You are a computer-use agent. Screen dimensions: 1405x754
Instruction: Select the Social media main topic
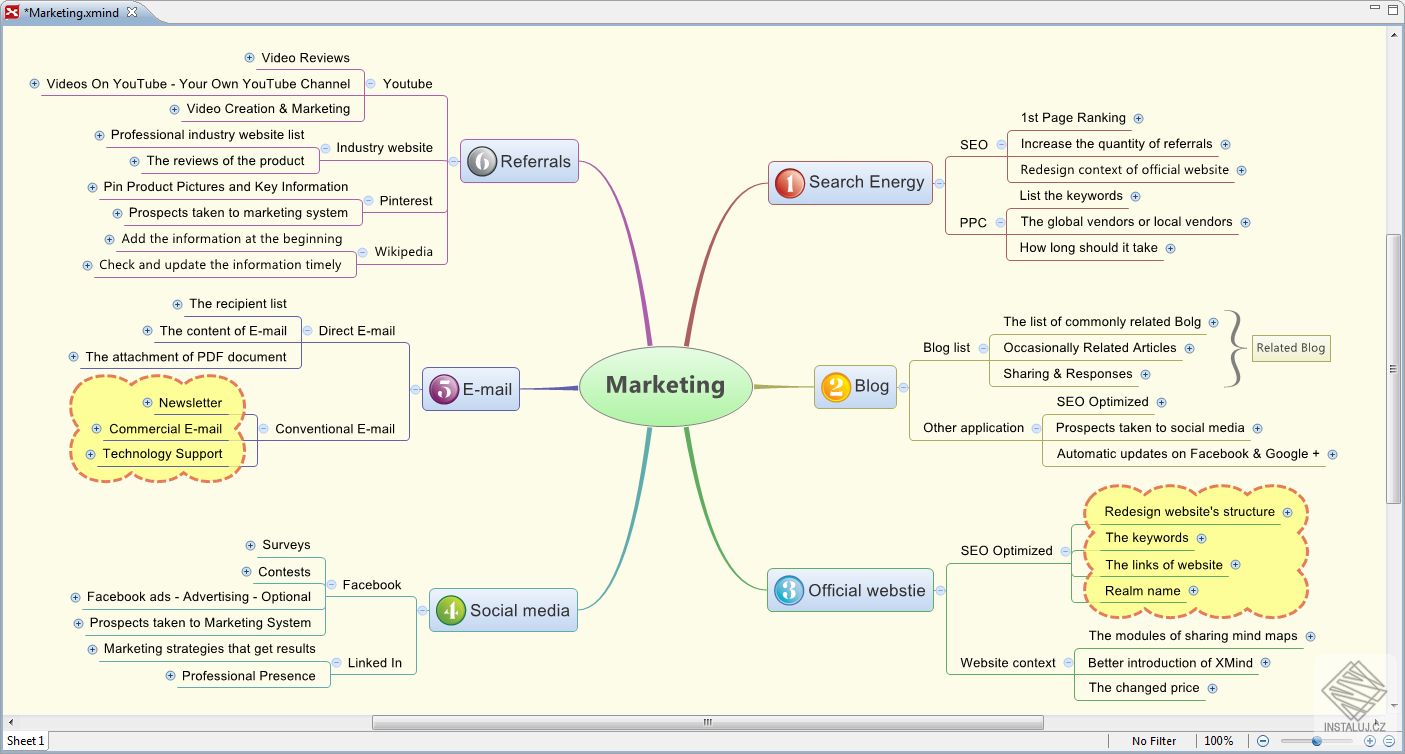pyautogui.click(x=504, y=610)
